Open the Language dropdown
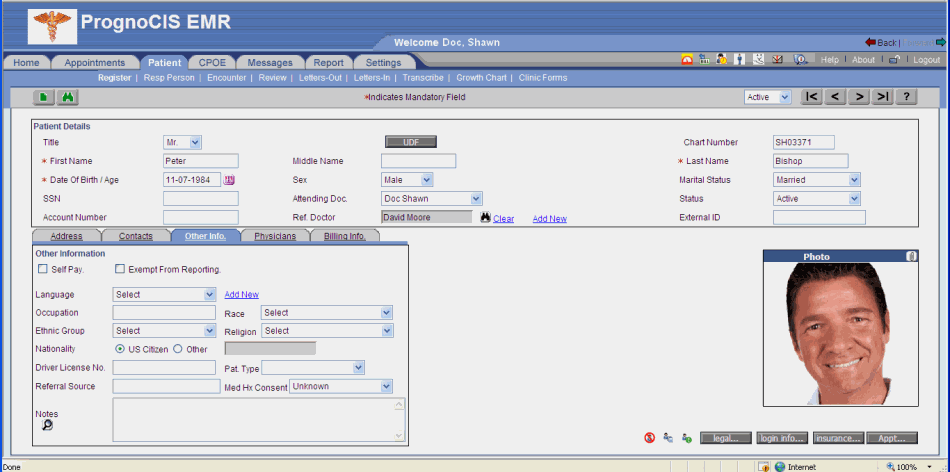Viewport: 950px width, 472px height. (x=164, y=294)
